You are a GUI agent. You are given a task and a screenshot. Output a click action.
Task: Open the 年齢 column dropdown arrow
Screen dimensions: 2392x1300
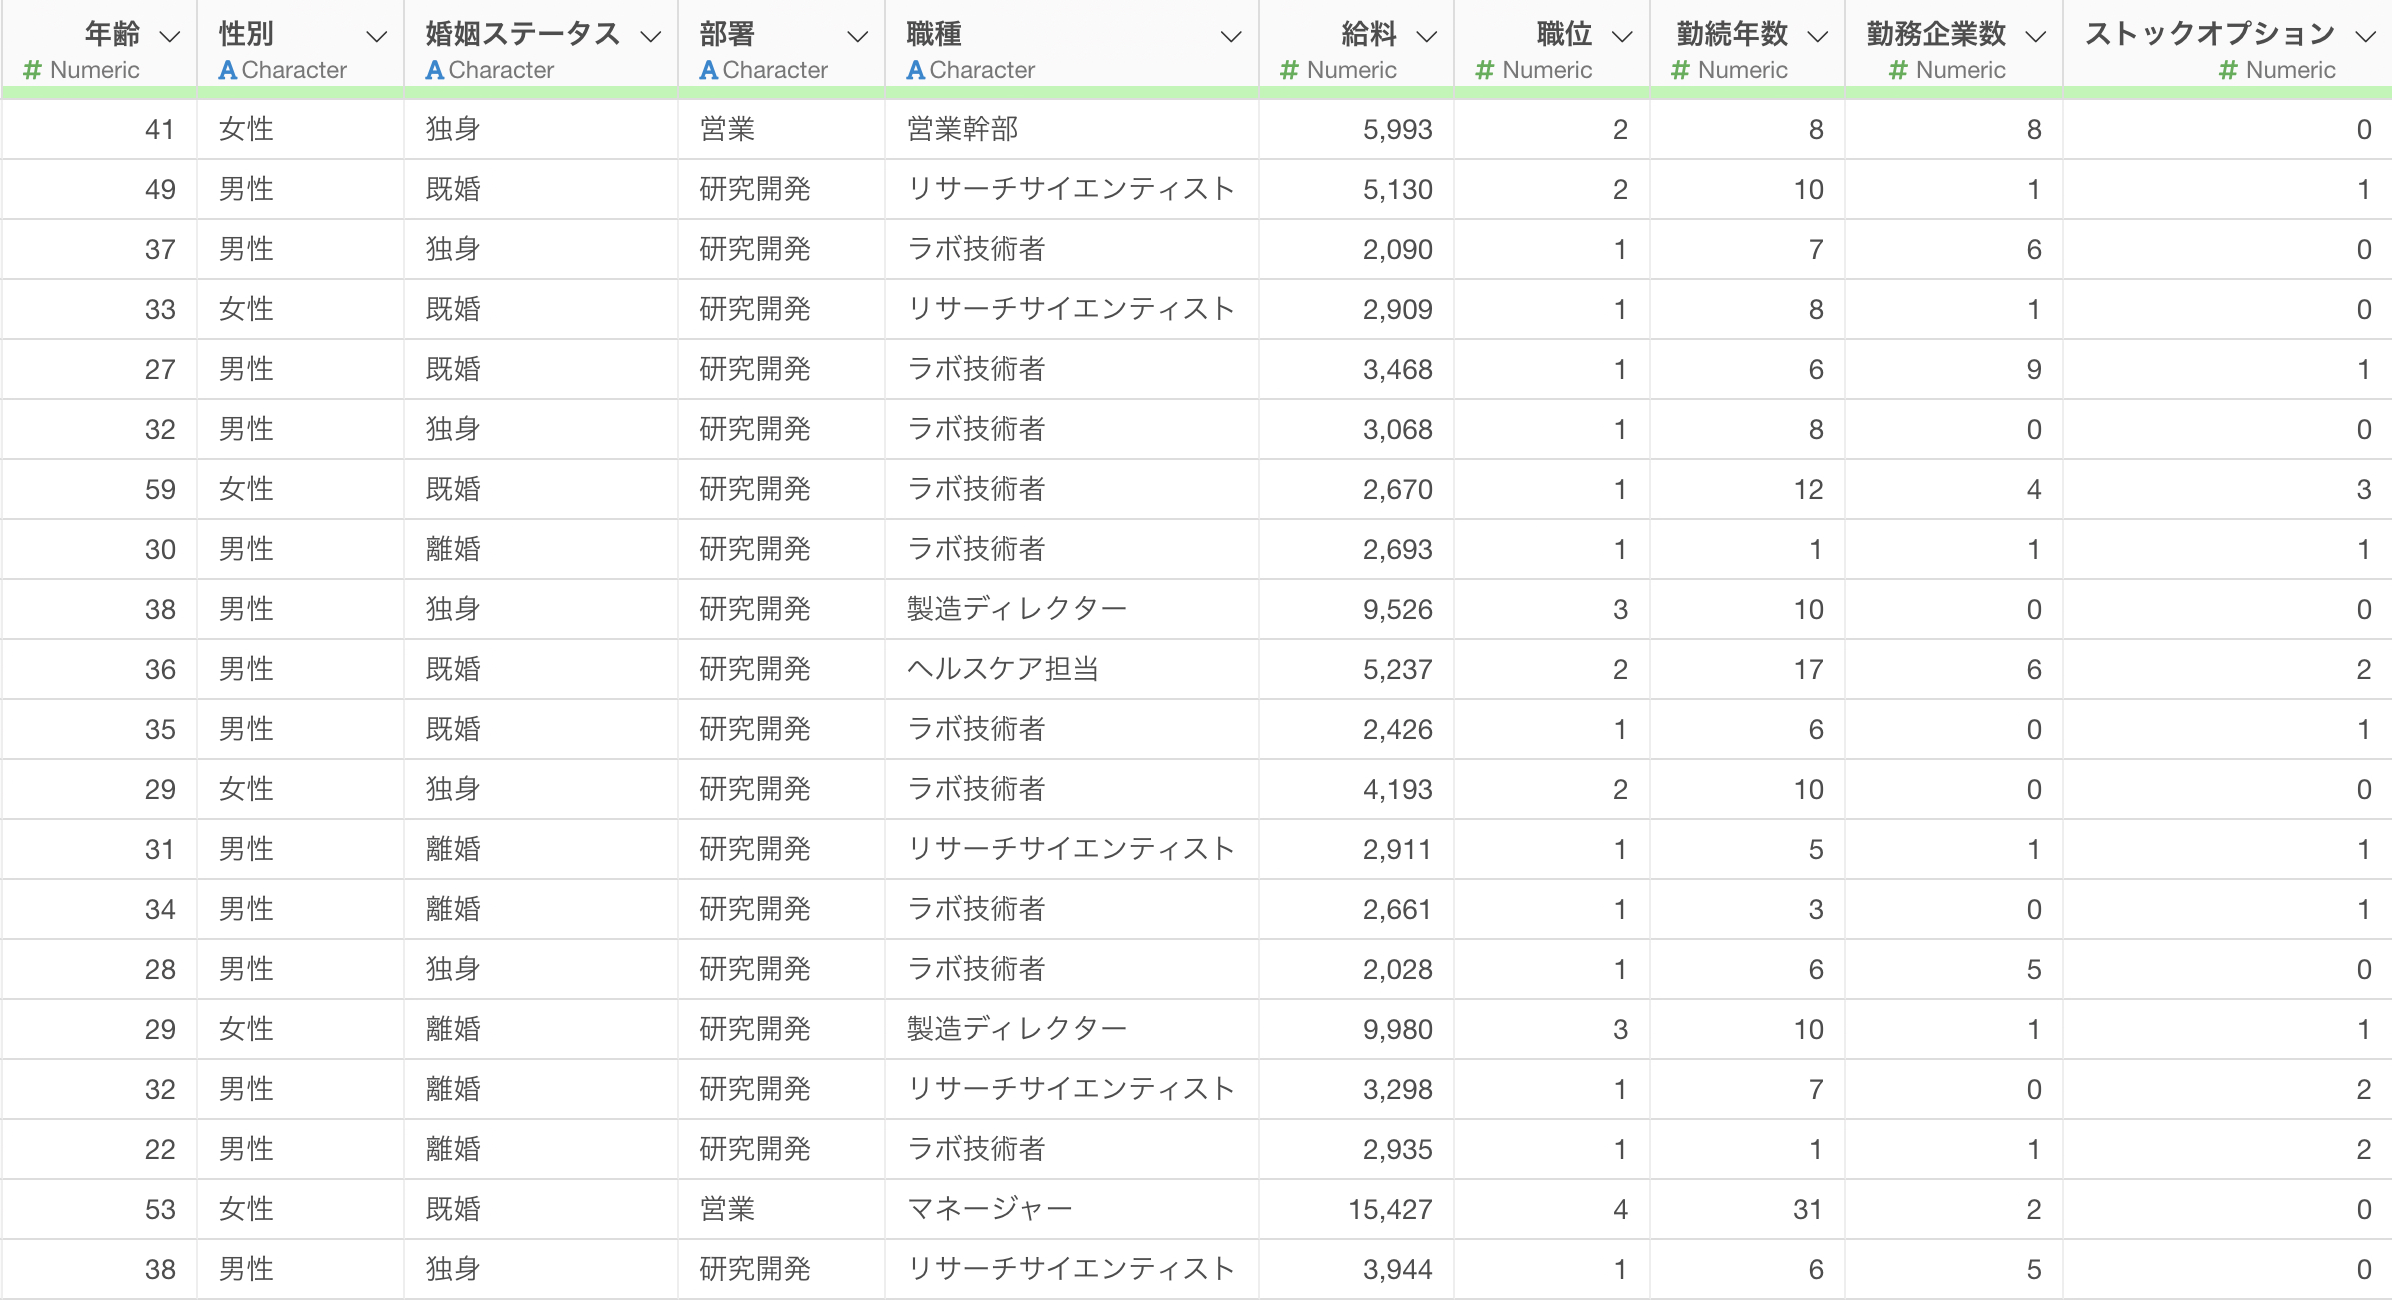(170, 37)
